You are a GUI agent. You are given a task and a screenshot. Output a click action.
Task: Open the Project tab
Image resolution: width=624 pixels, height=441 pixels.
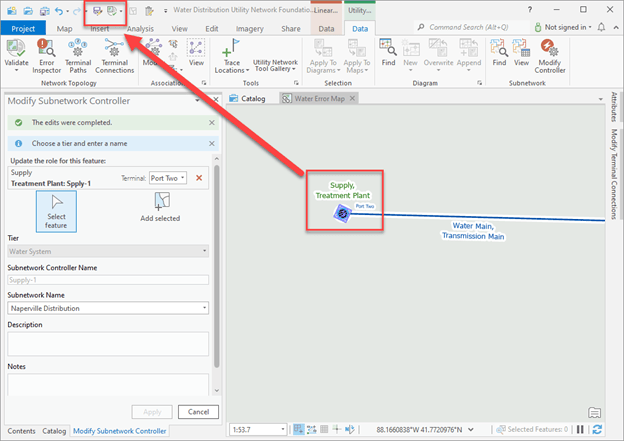point(23,29)
